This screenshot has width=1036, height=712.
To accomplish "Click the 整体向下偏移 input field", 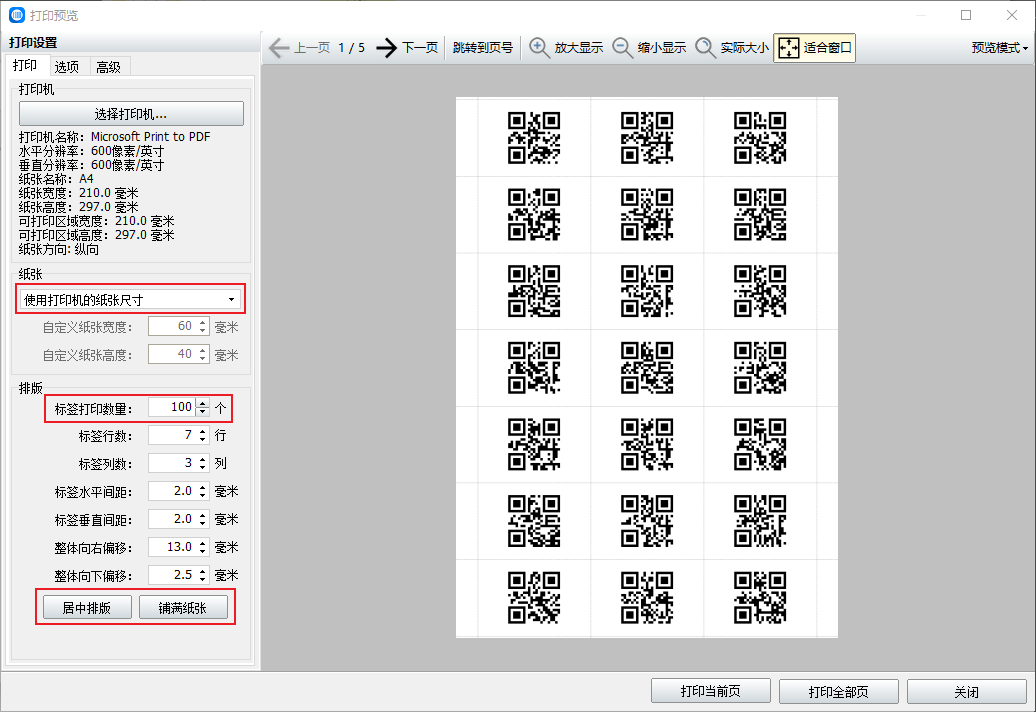I will (172, 575).
